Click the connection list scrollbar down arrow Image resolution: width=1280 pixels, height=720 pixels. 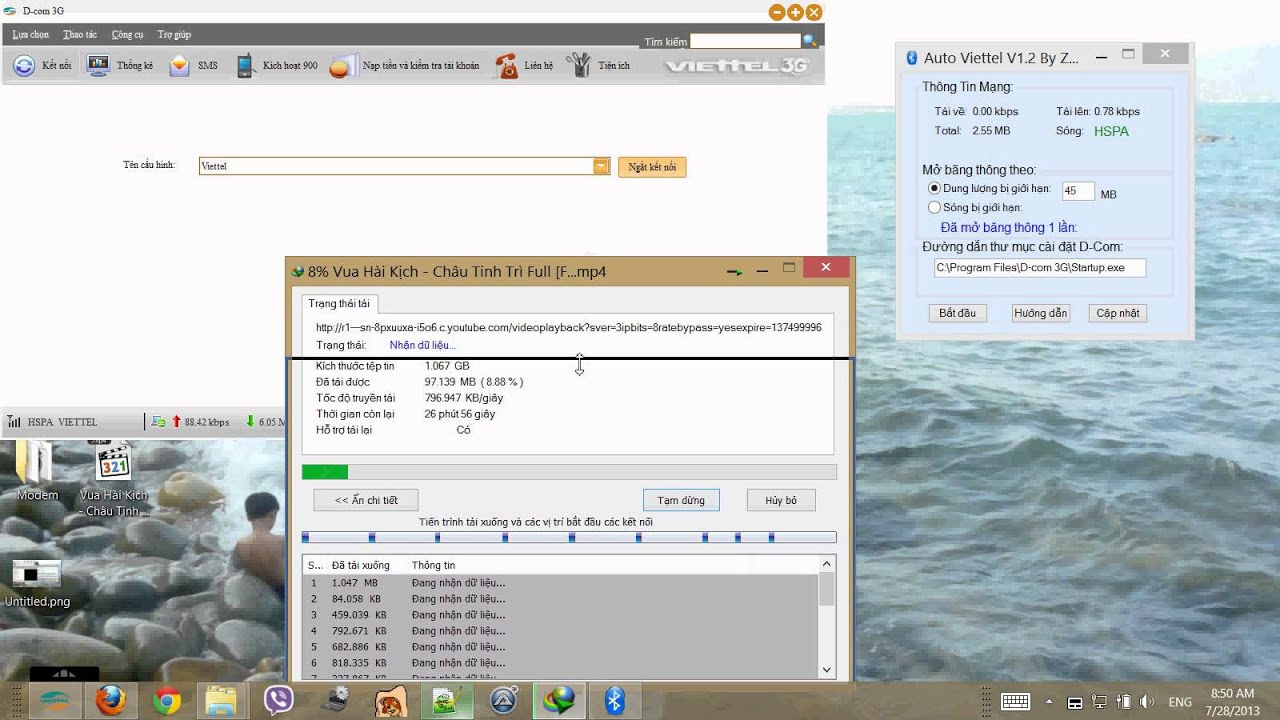pos(827,670)
